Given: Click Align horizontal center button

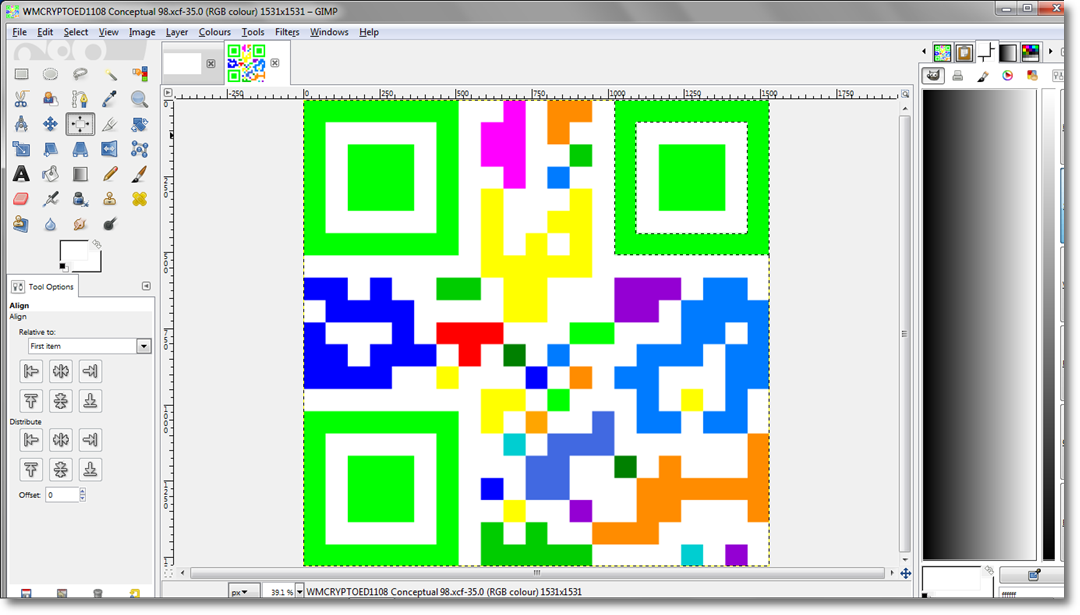Looking at the screenshot, I should [61, 371].
